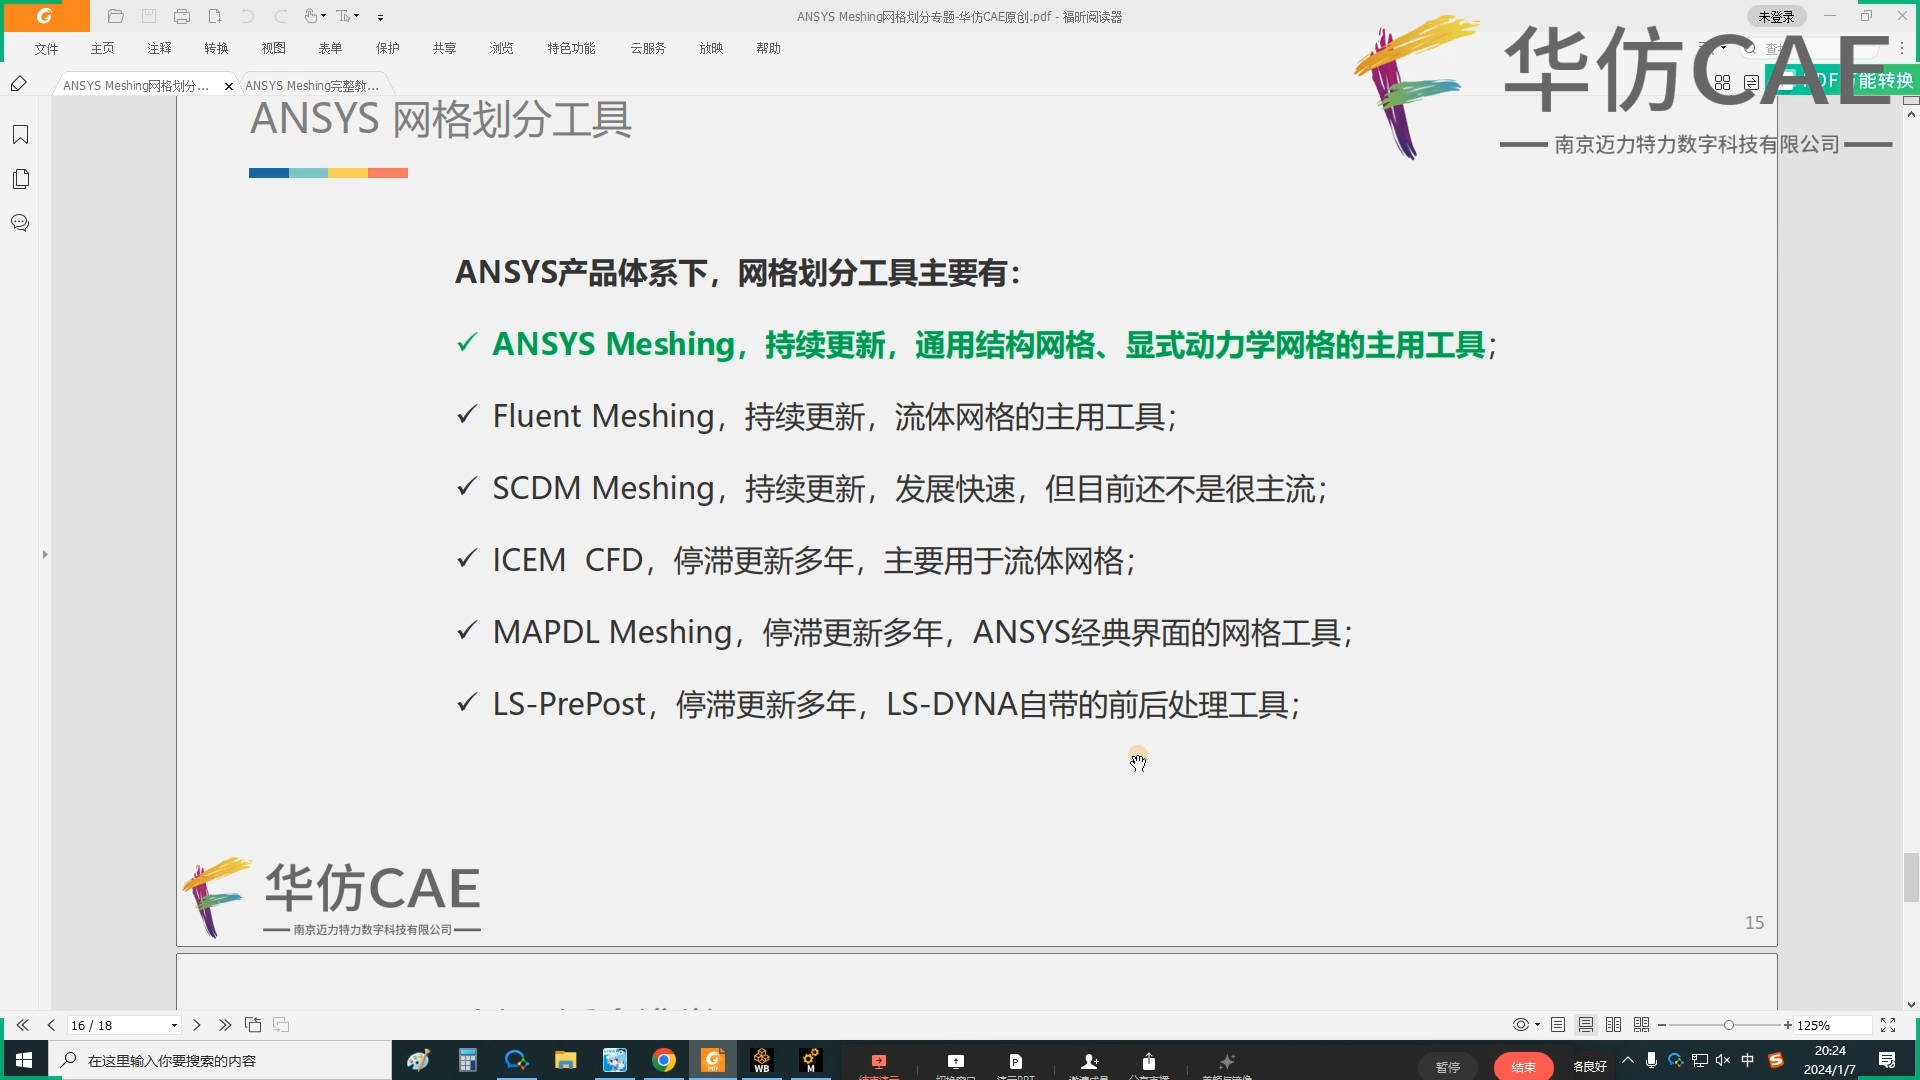Click the zoom slider handle

(1729, 1025)
